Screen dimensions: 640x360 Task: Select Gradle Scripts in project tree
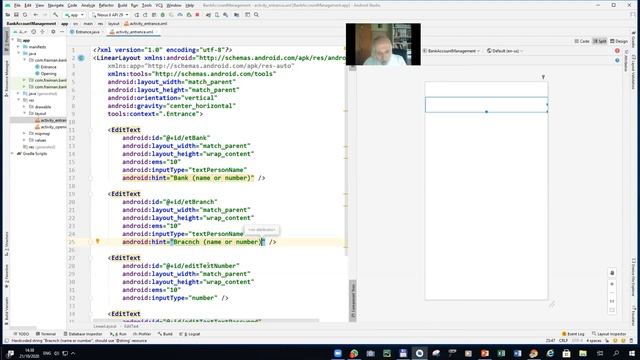32,153
